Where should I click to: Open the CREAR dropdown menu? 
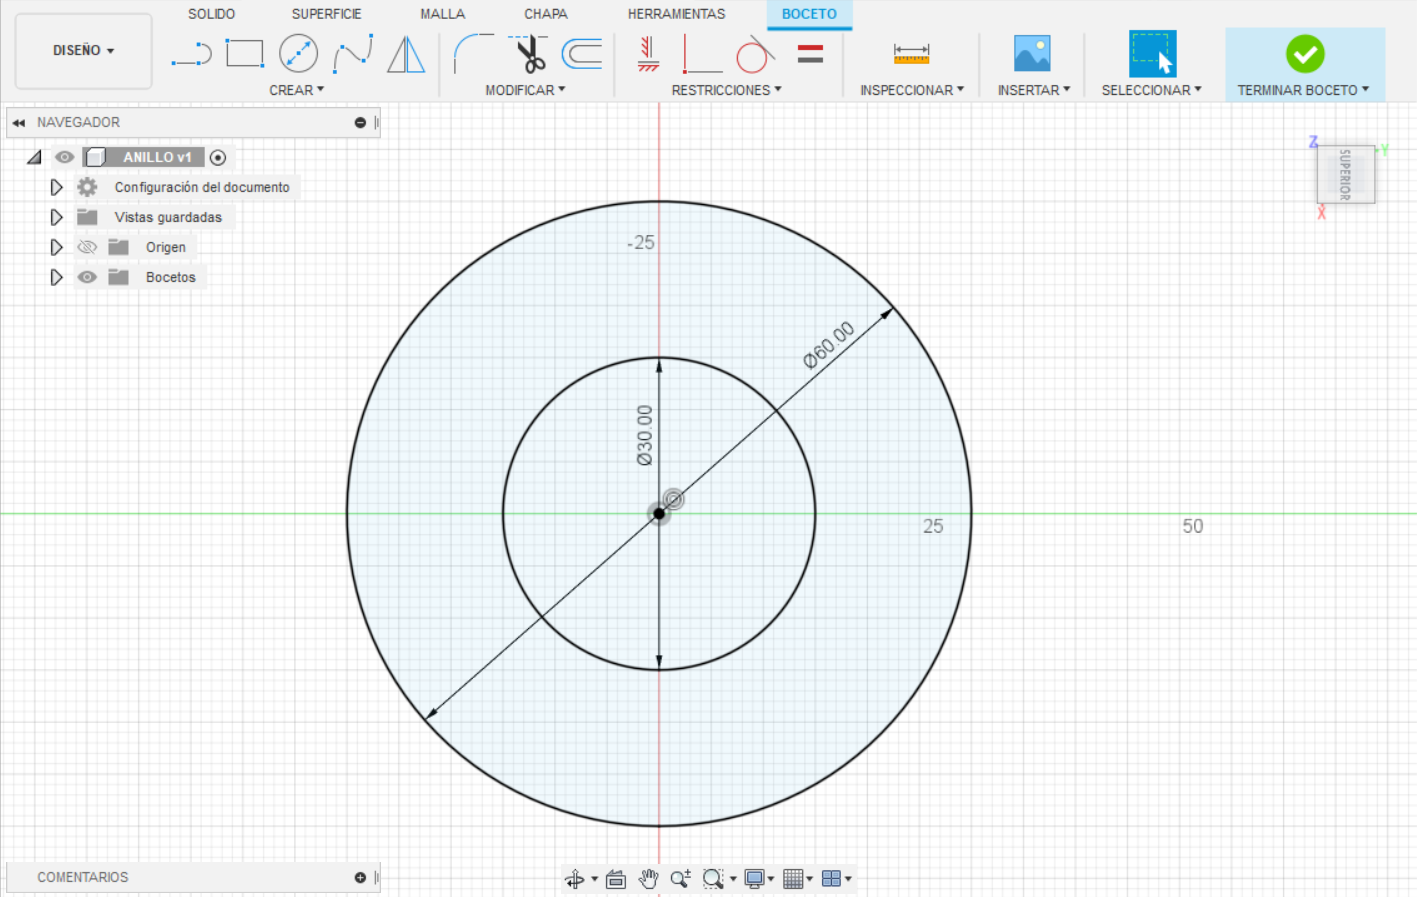click(x=296, y=90)
